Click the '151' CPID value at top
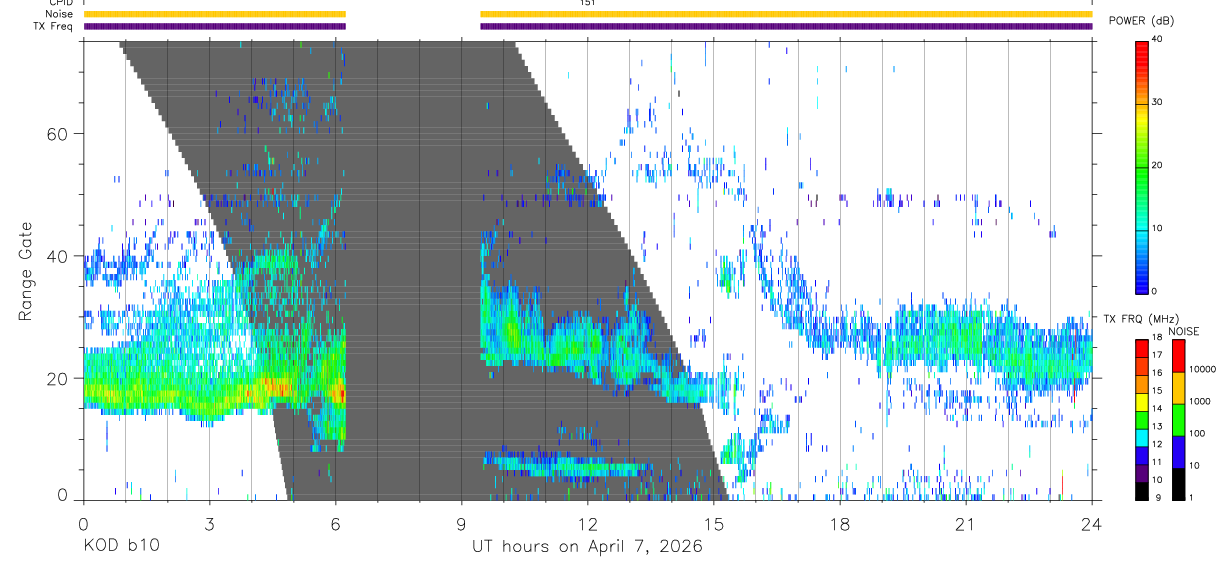Viewport: 1228px width, 567px height. pos(587,3)
